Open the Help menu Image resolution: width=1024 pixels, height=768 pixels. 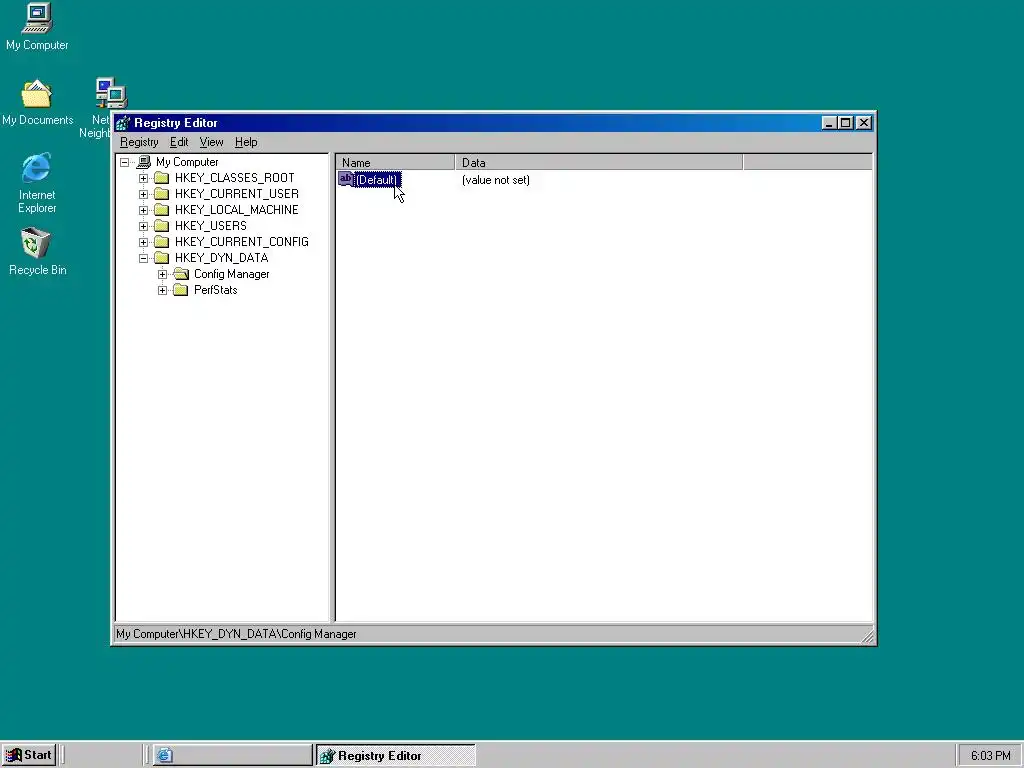click(x=246, y=142)
